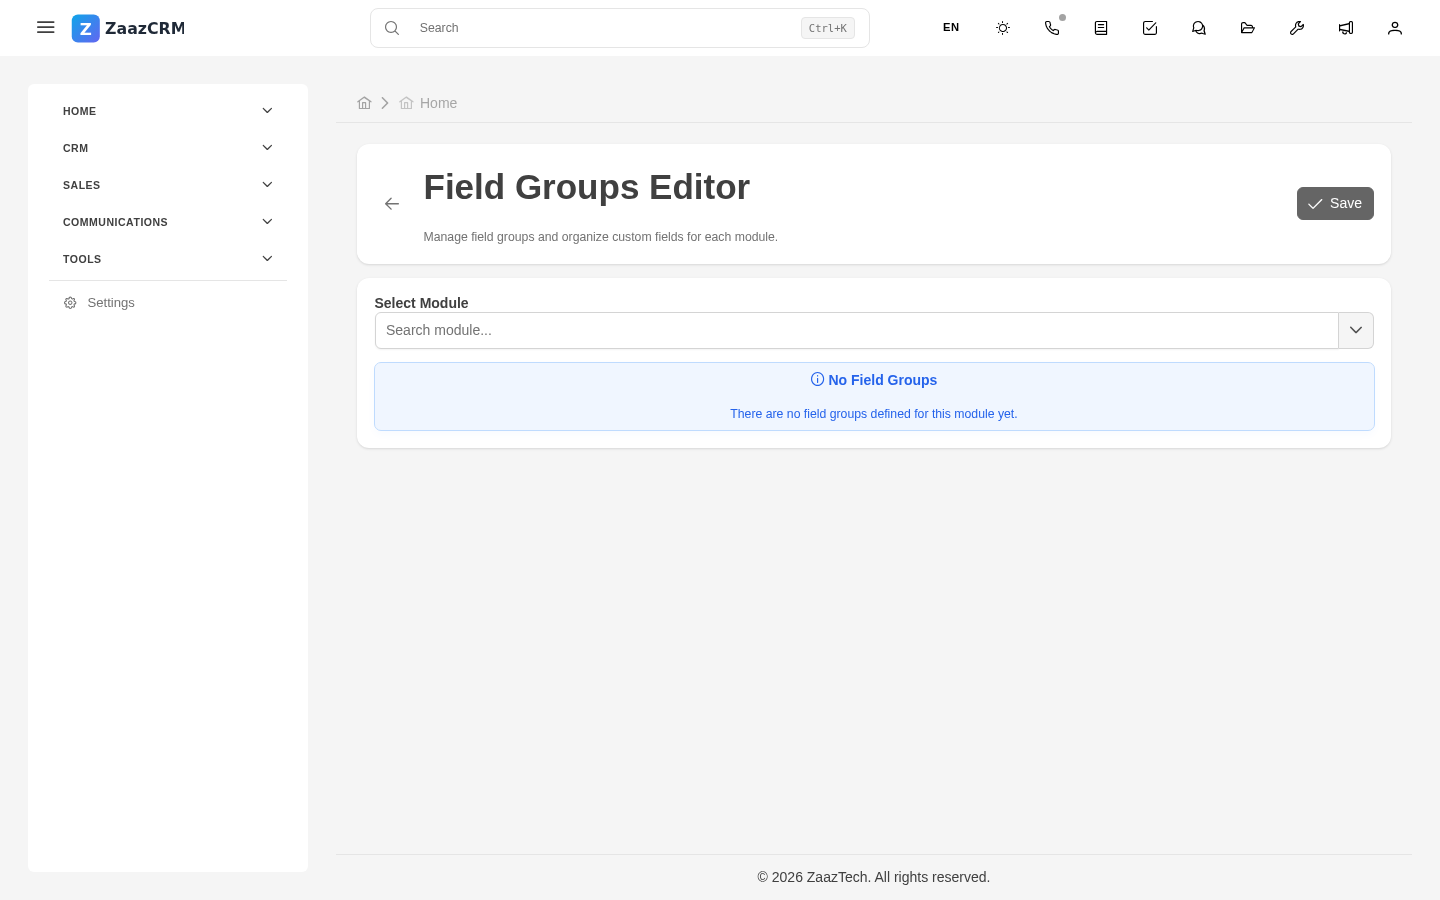1440x900 pixels.
Task: Click the ZaazCRM logo
Action: [x=128, y=28]
